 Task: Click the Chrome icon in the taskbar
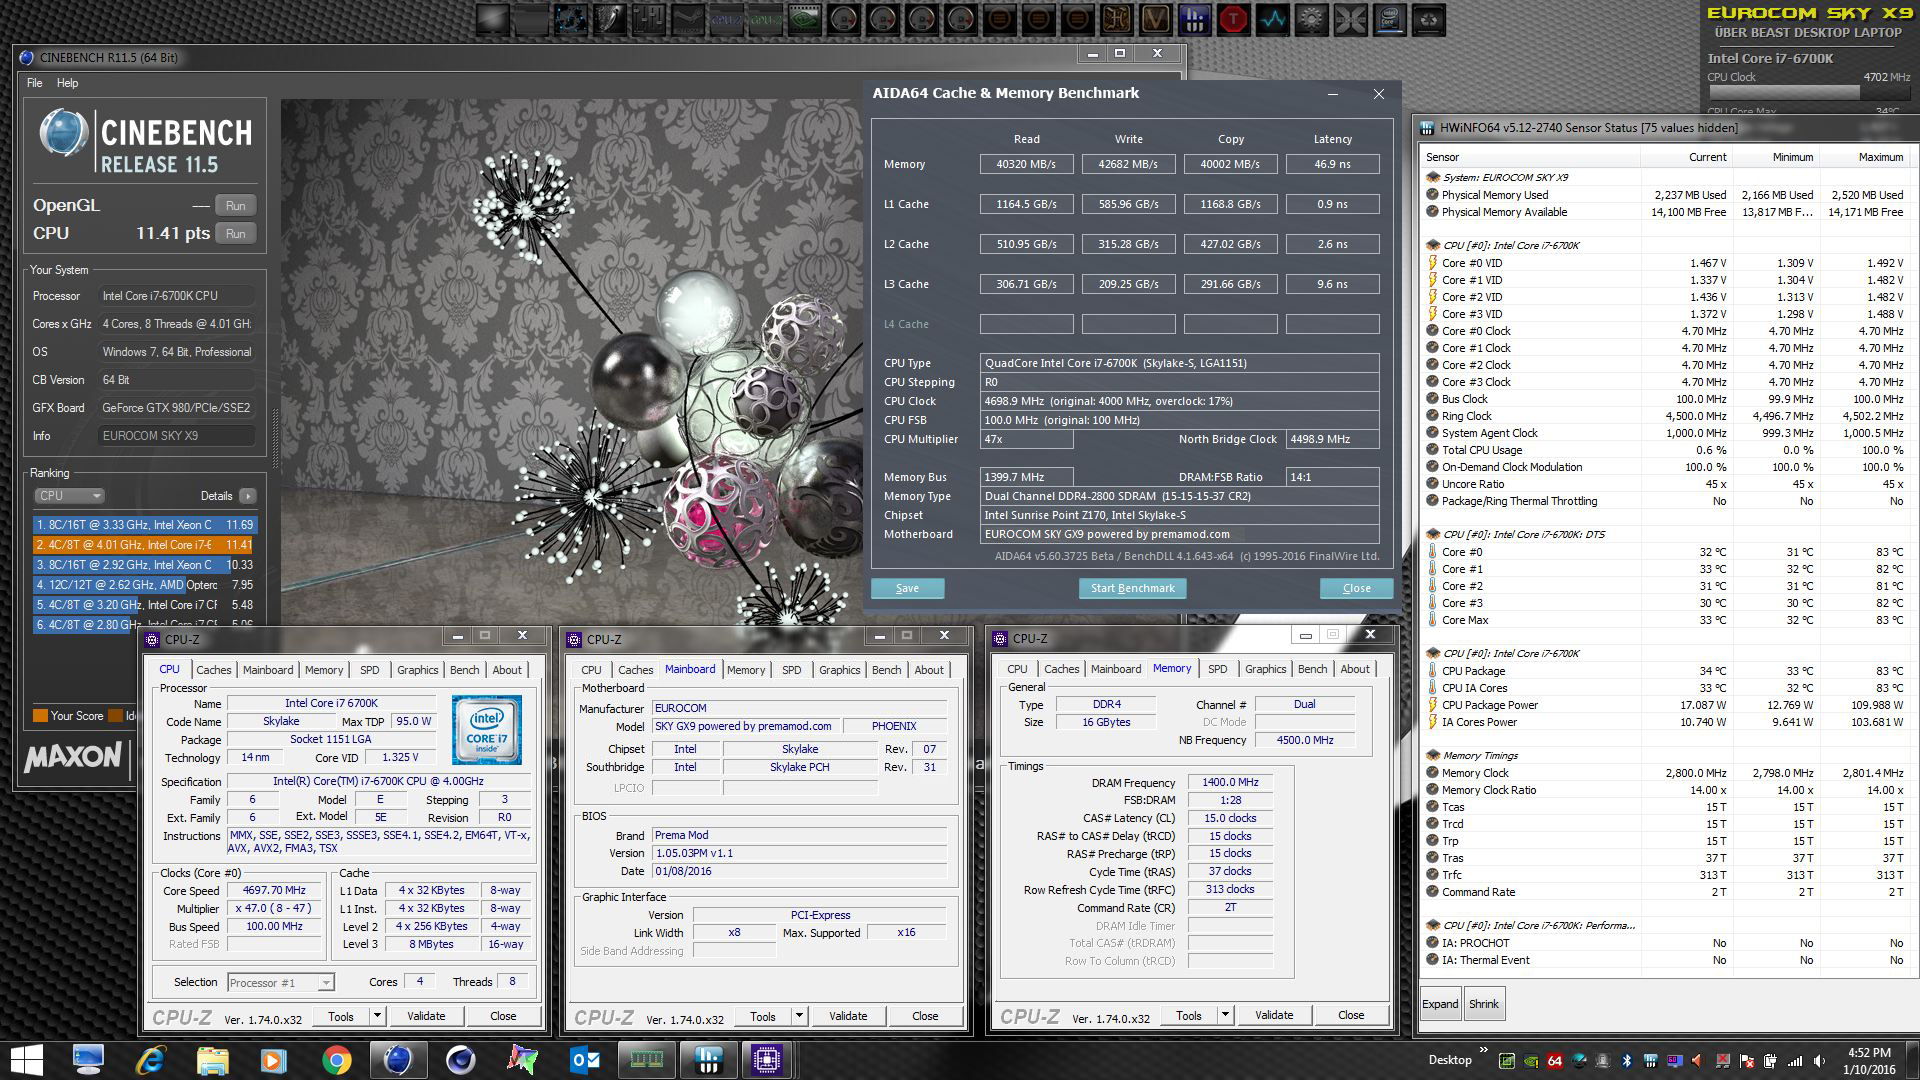pyautogui.click(x=336, y=1060)
